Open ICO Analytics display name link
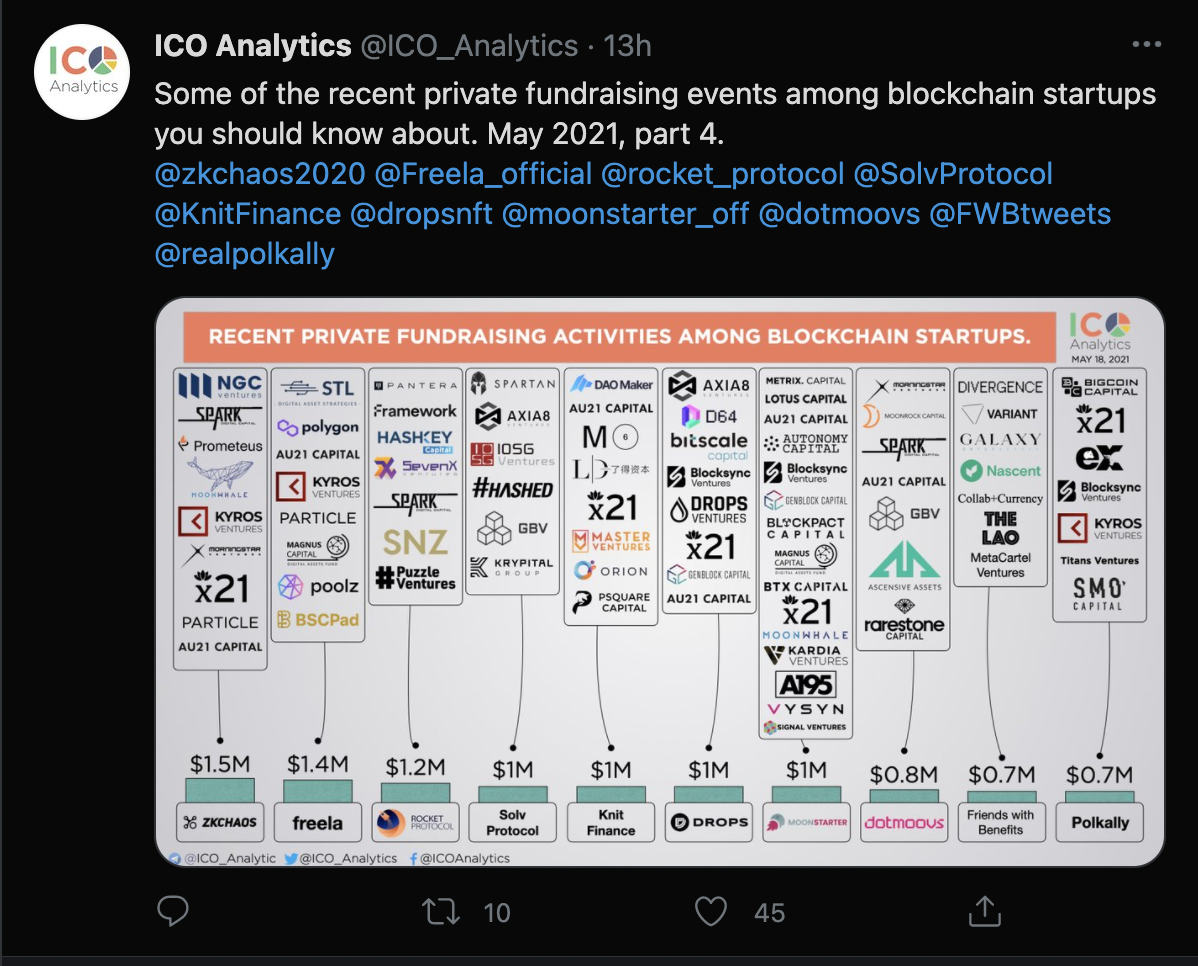The image size is (1198, 966). click(252, 46)
